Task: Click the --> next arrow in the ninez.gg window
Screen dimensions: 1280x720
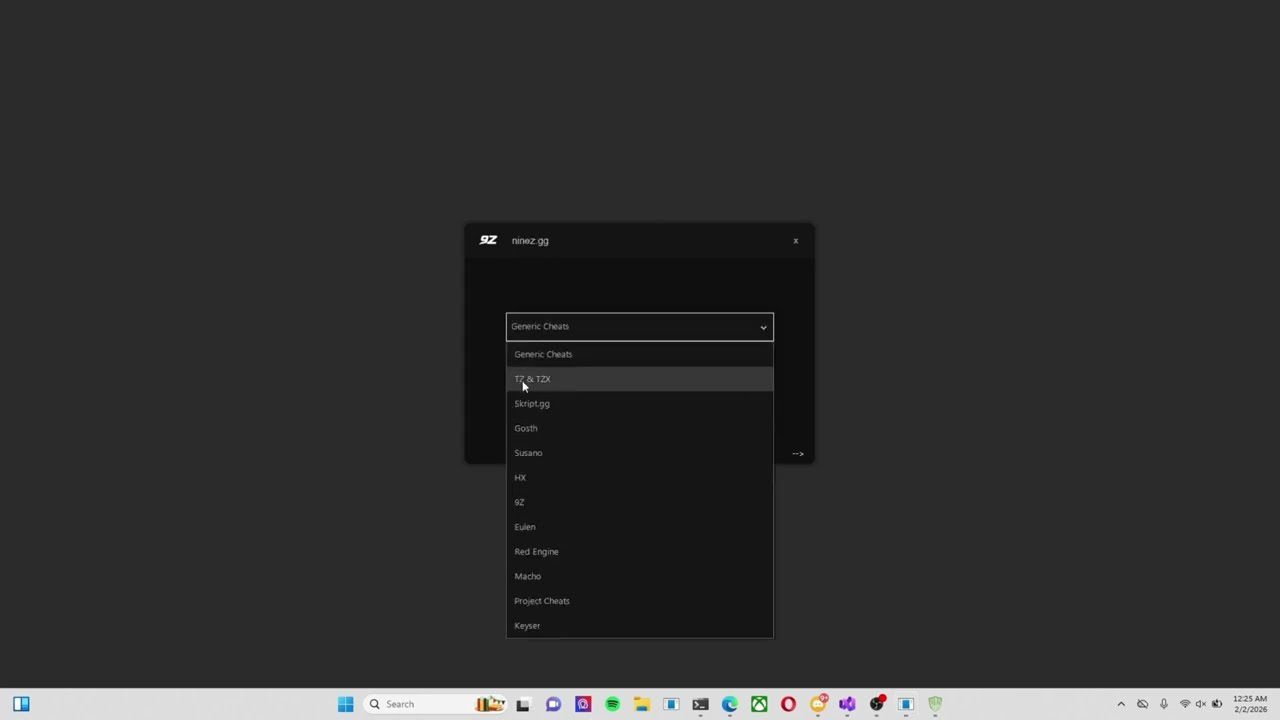Action: pyautogui.click(x=798, y=454)
